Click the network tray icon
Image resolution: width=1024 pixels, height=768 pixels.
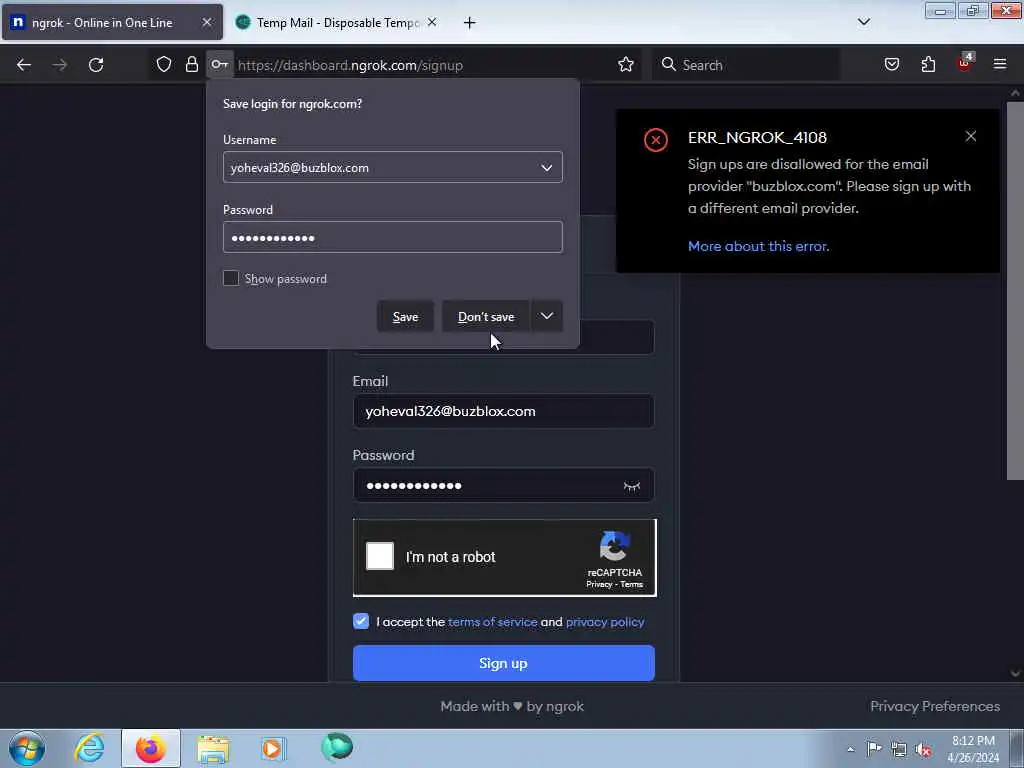tap(899, 750)
